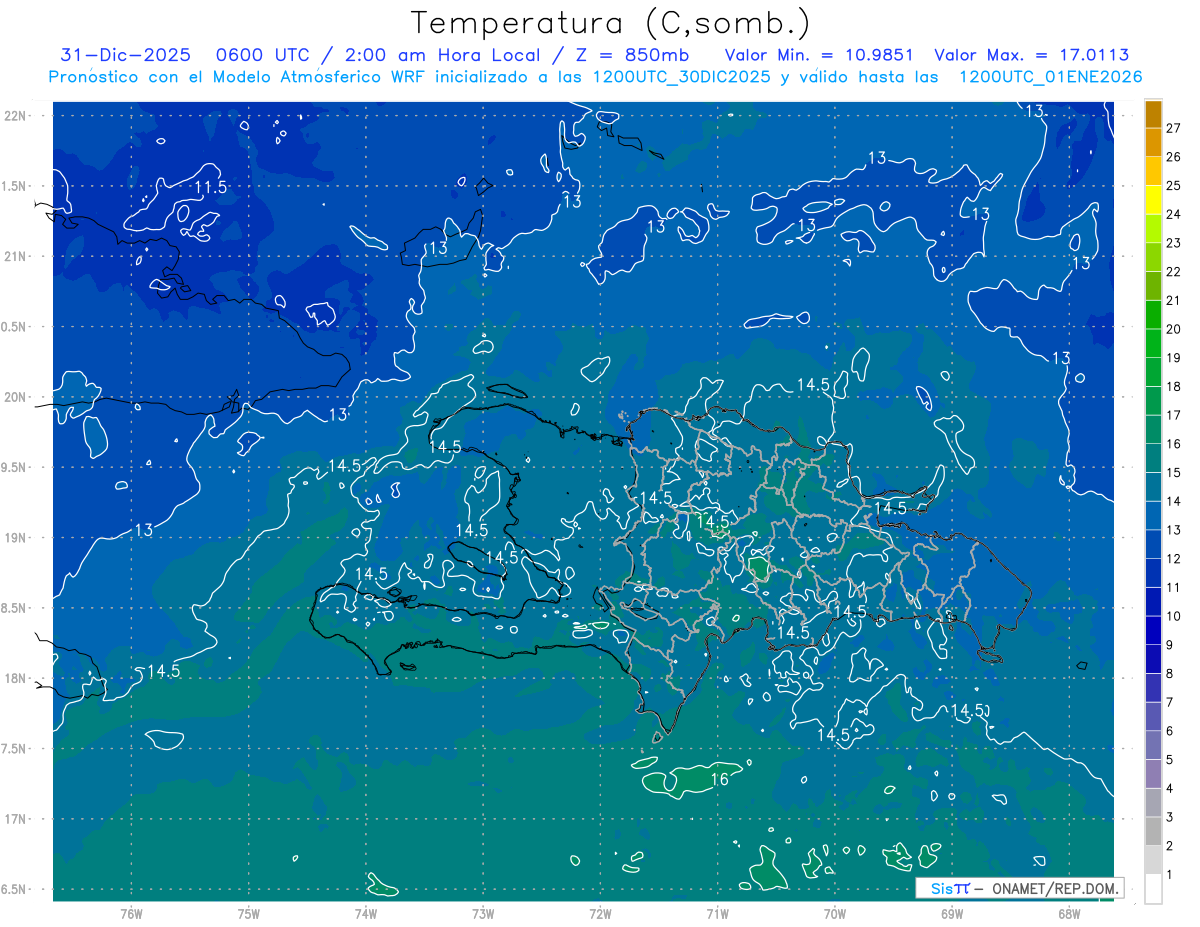Click the "71W" longitude label
Screen dimensions: 1200x927
[x=717, y=914]
